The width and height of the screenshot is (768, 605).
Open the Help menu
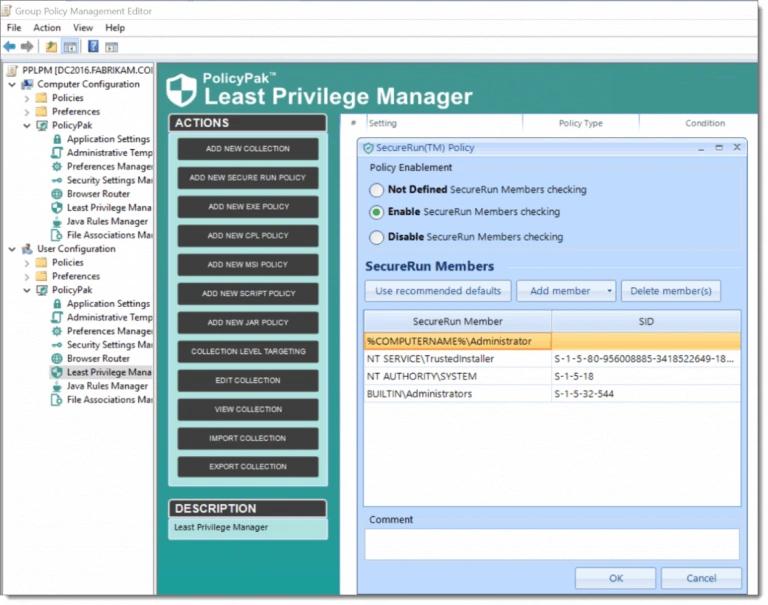(x=115, y=28)
